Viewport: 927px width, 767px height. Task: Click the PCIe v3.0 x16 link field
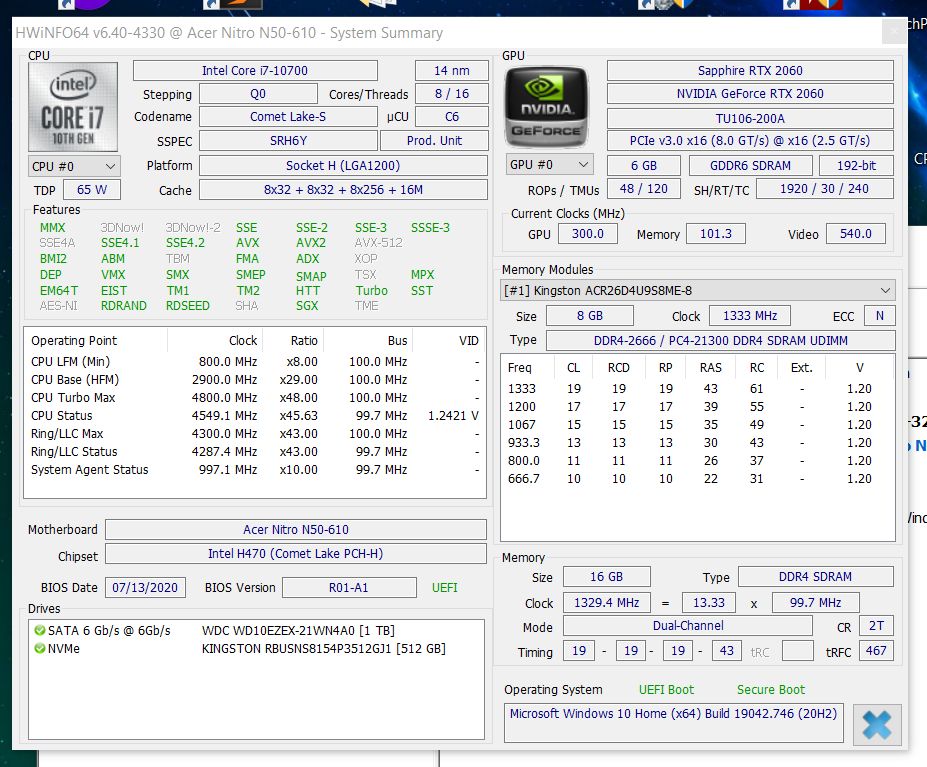750,141
